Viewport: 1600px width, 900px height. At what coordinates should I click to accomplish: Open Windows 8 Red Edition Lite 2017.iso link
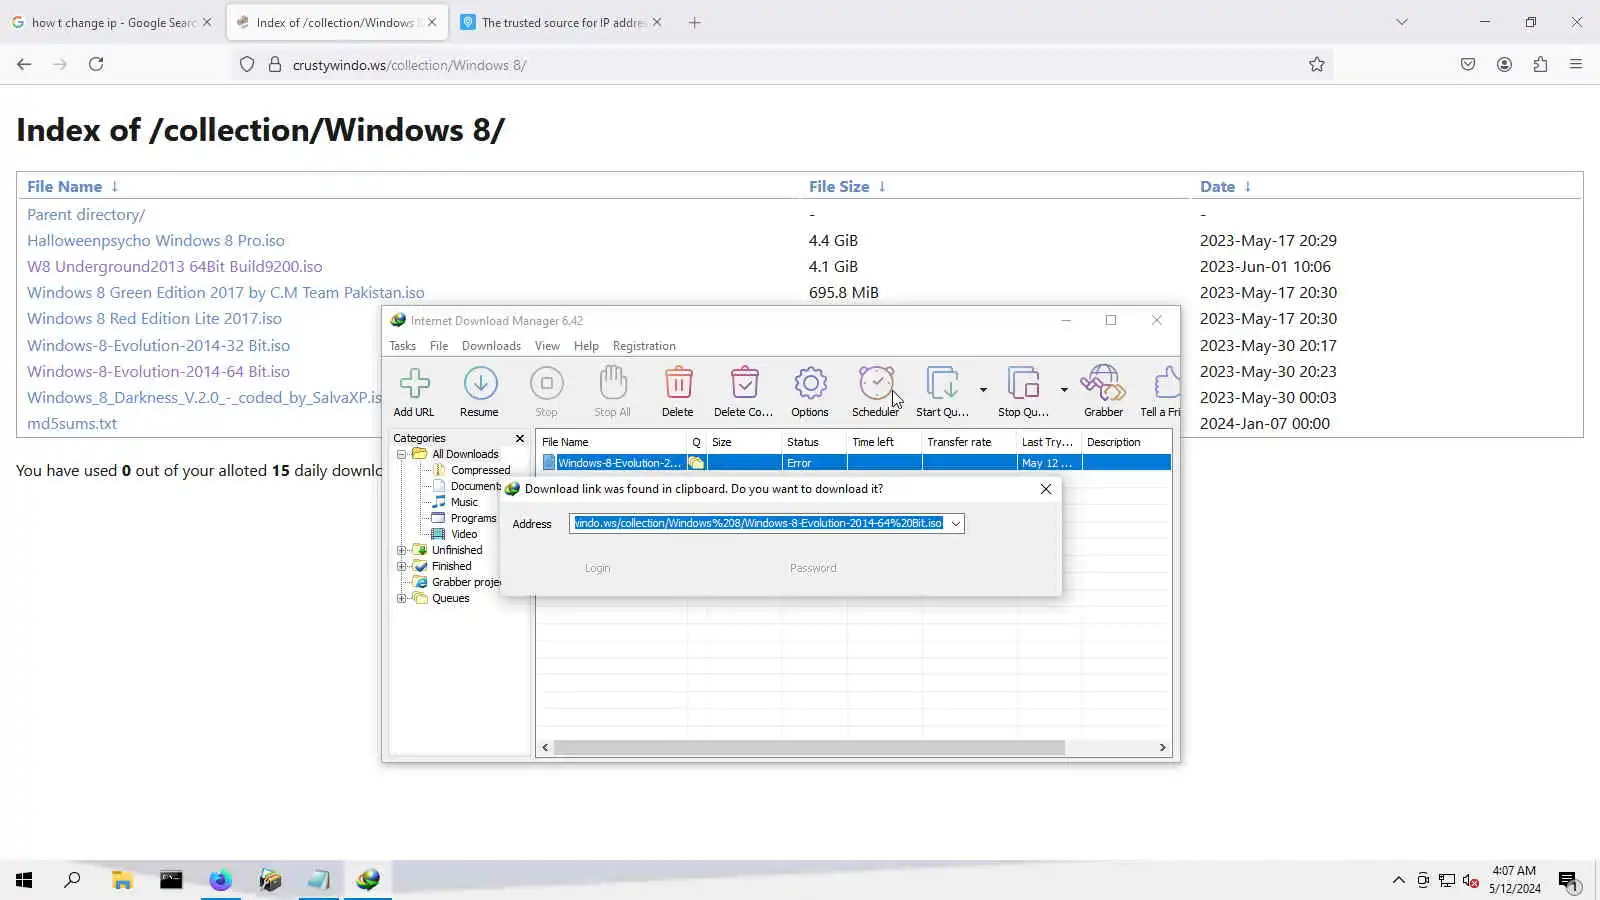coord(155,318)
